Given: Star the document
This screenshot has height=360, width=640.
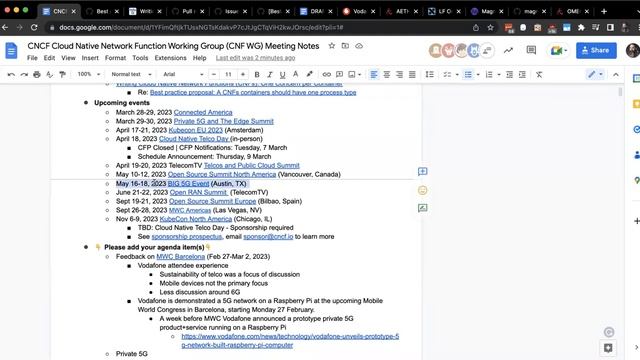Looking at the screenshot, I should click(332, 46).
